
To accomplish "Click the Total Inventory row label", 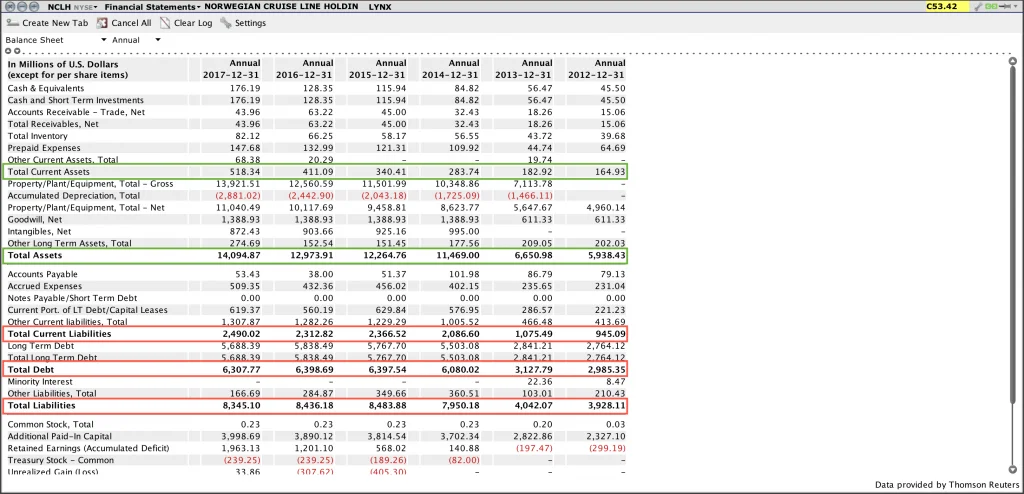I will point(37,136).
